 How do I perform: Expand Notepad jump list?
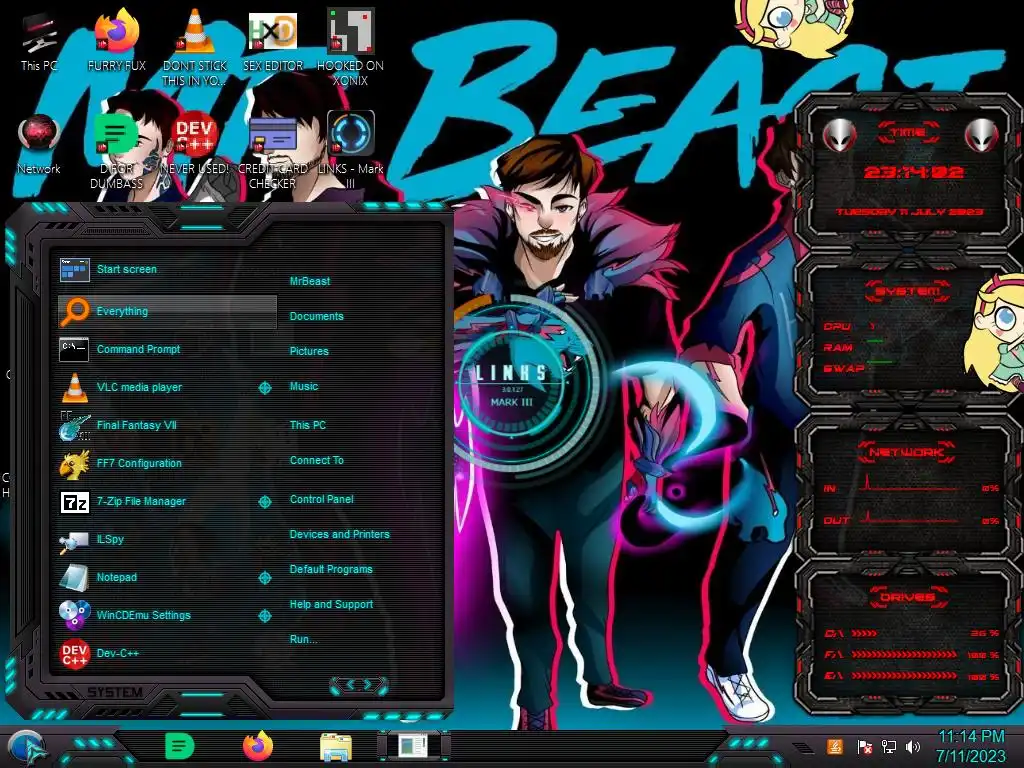click(264, 578)
